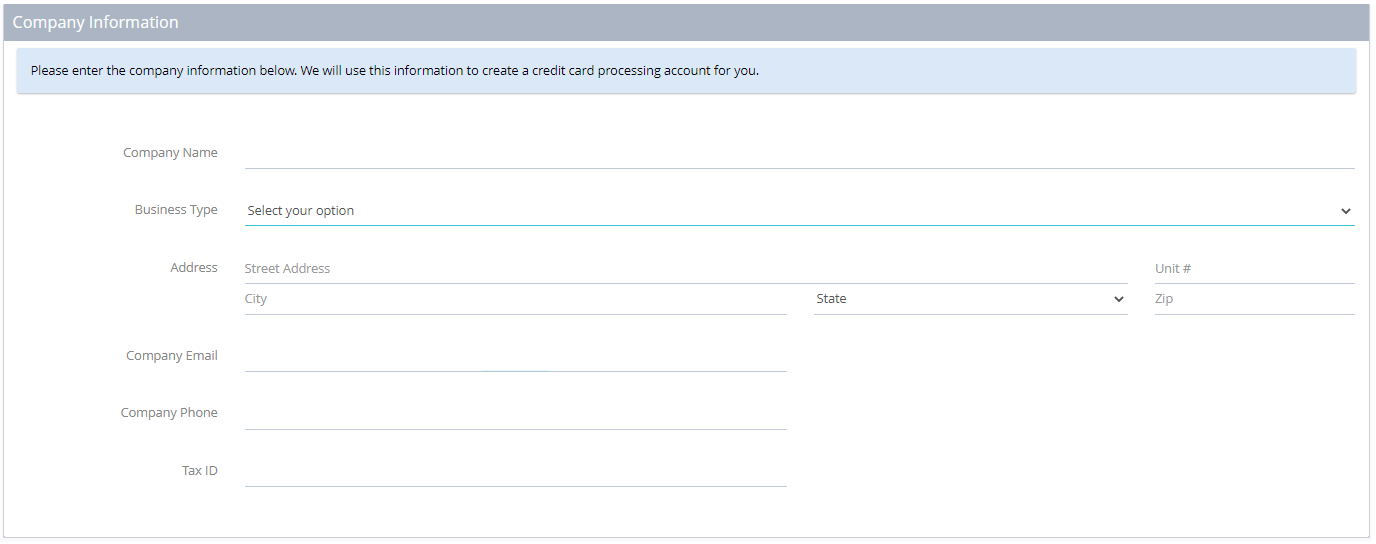Viewport: 1376px width, 544px height.
Task: Click the blue instructions banner text
Action: click(395, 71)
